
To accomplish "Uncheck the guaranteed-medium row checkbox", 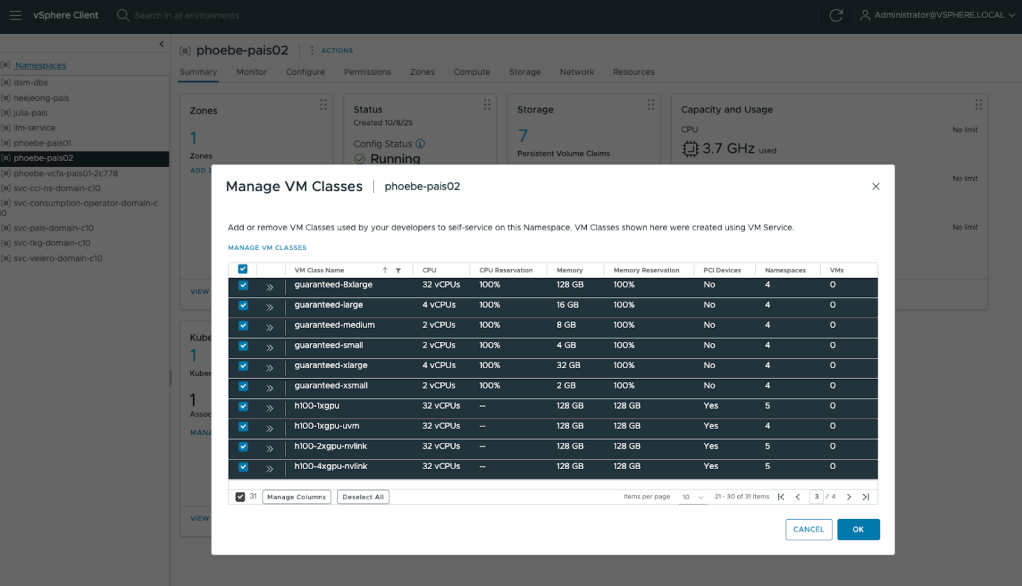I will click(x=243, y=326).
